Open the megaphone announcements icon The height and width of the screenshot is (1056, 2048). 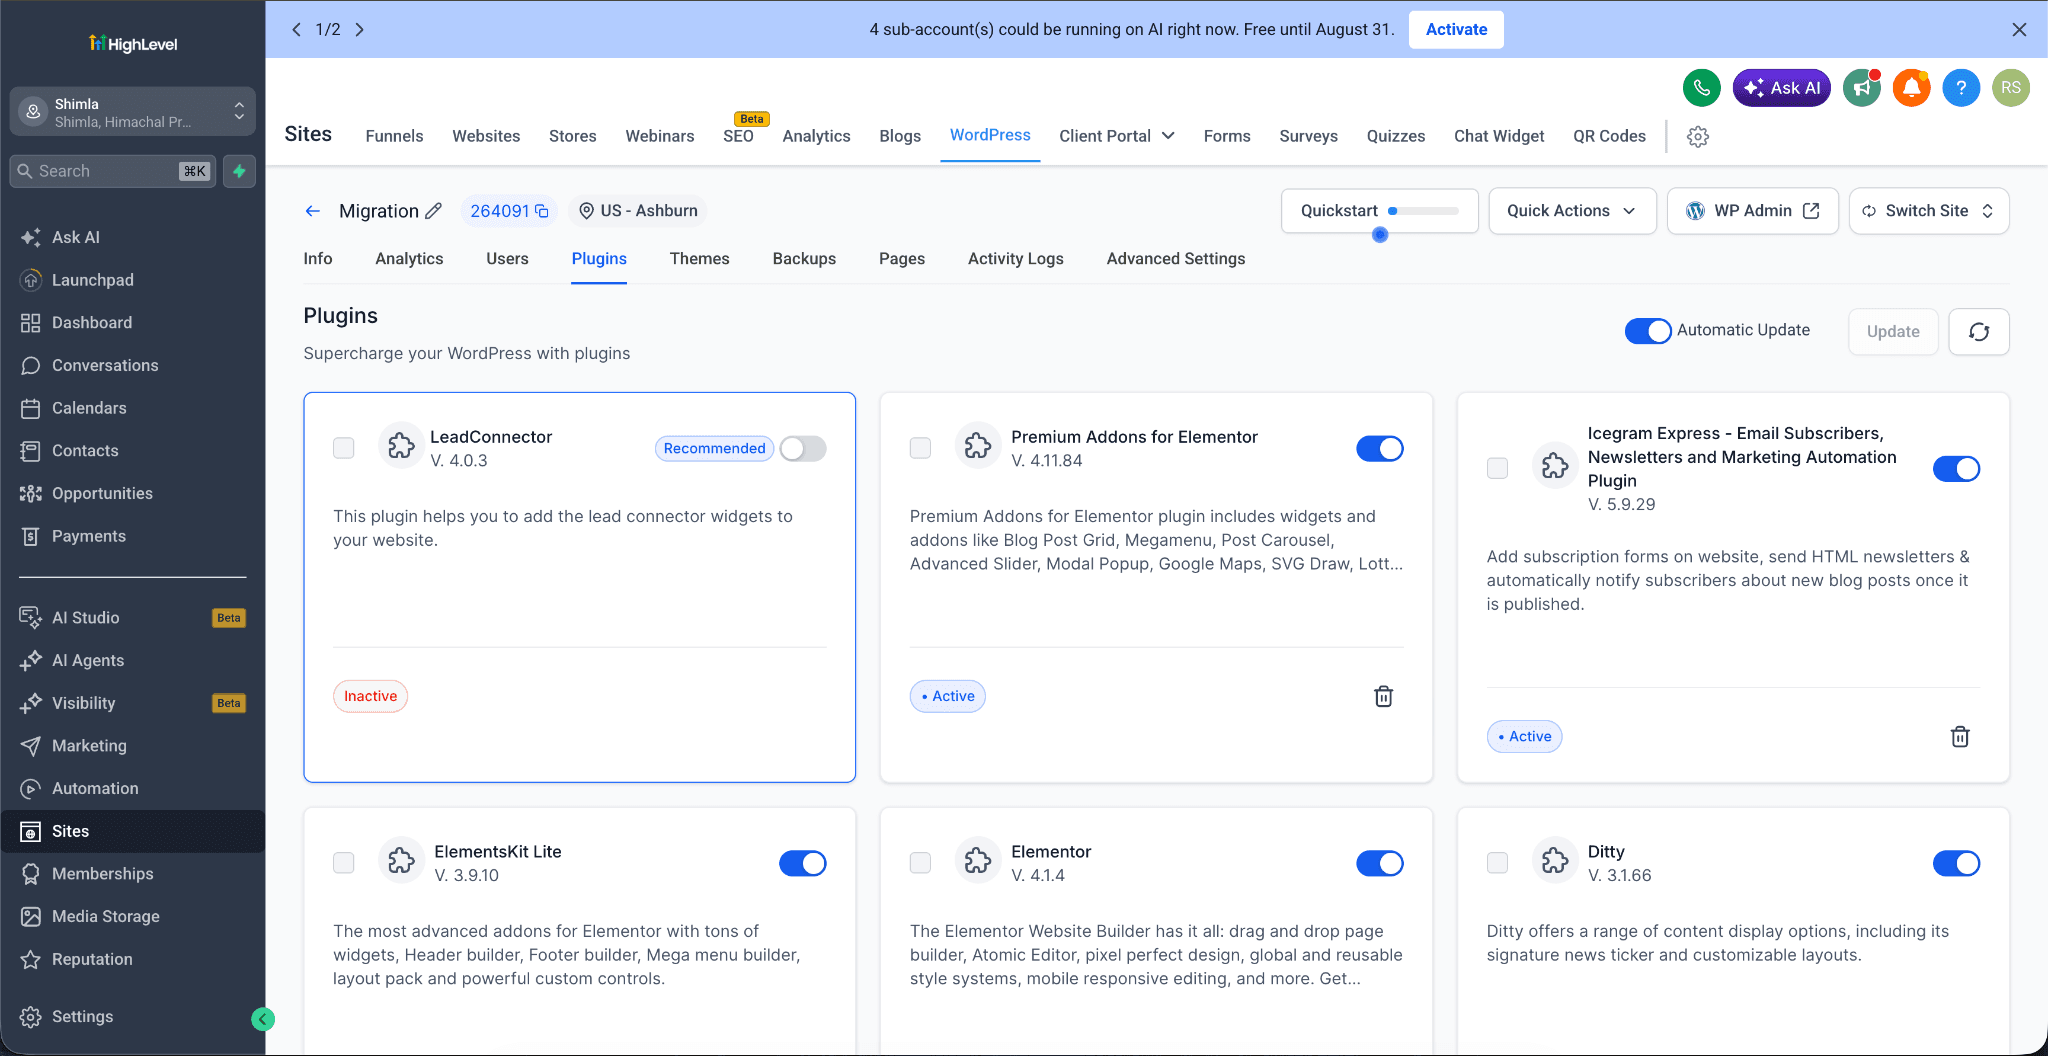[1861, 88]
